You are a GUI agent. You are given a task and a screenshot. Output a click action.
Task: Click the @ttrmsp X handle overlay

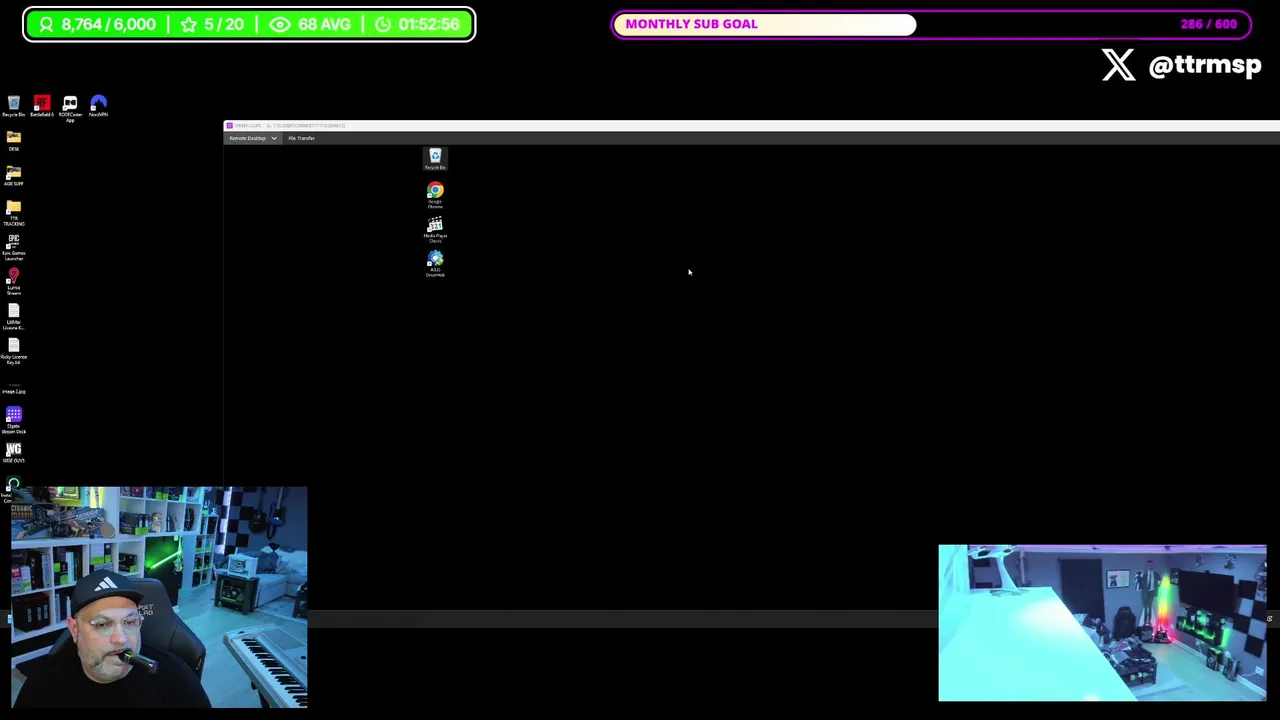(1181, 65)
